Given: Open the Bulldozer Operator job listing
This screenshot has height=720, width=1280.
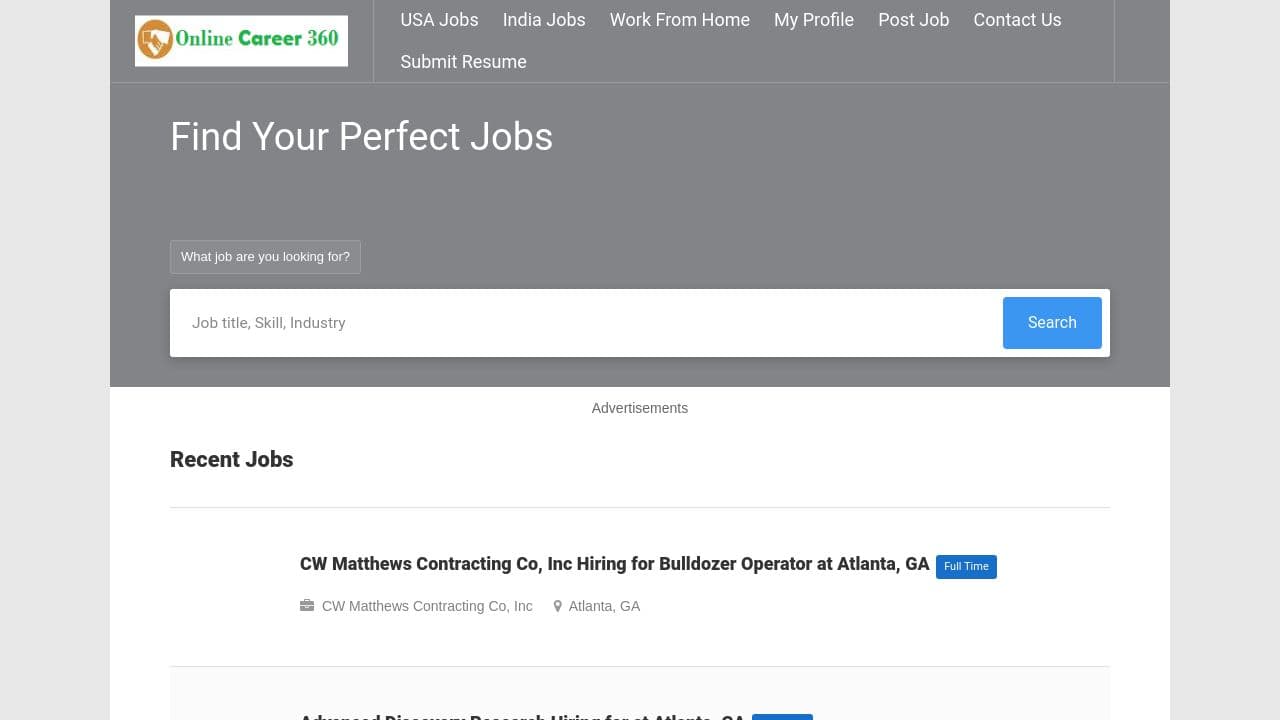Looking at the screenshot, I should [614, 564].
